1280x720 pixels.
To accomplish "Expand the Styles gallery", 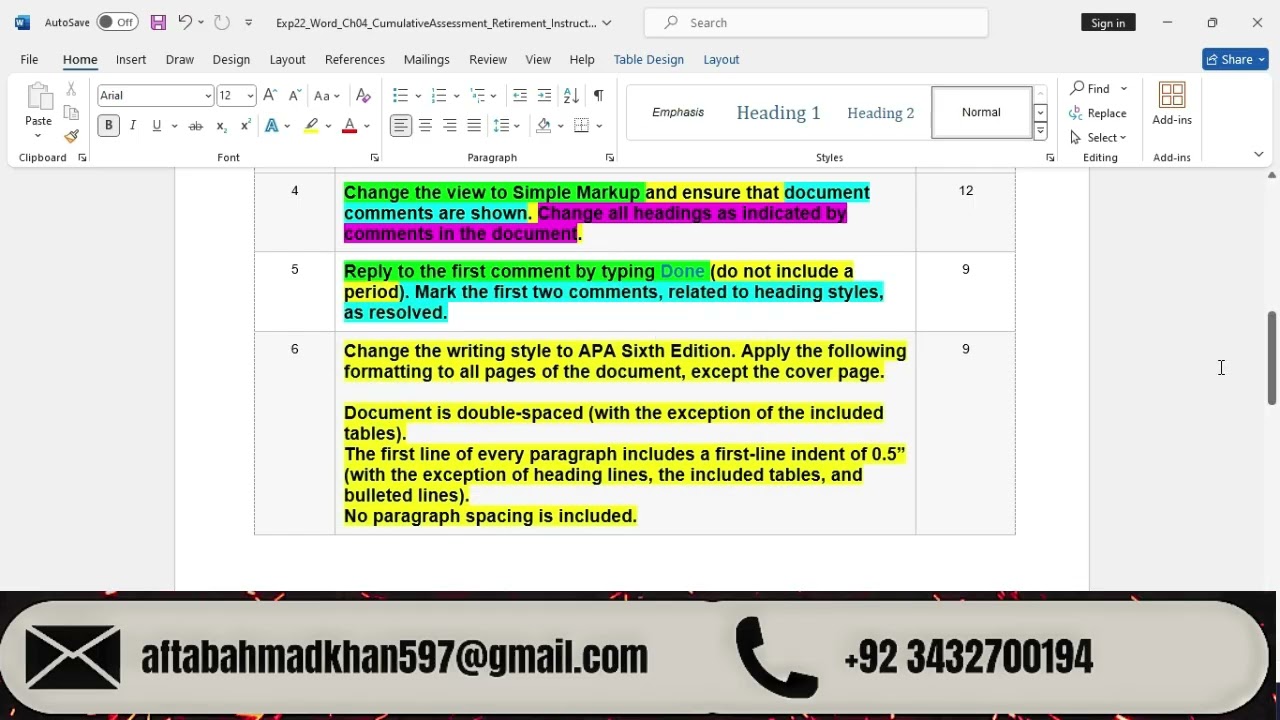I will [1040, 131].
